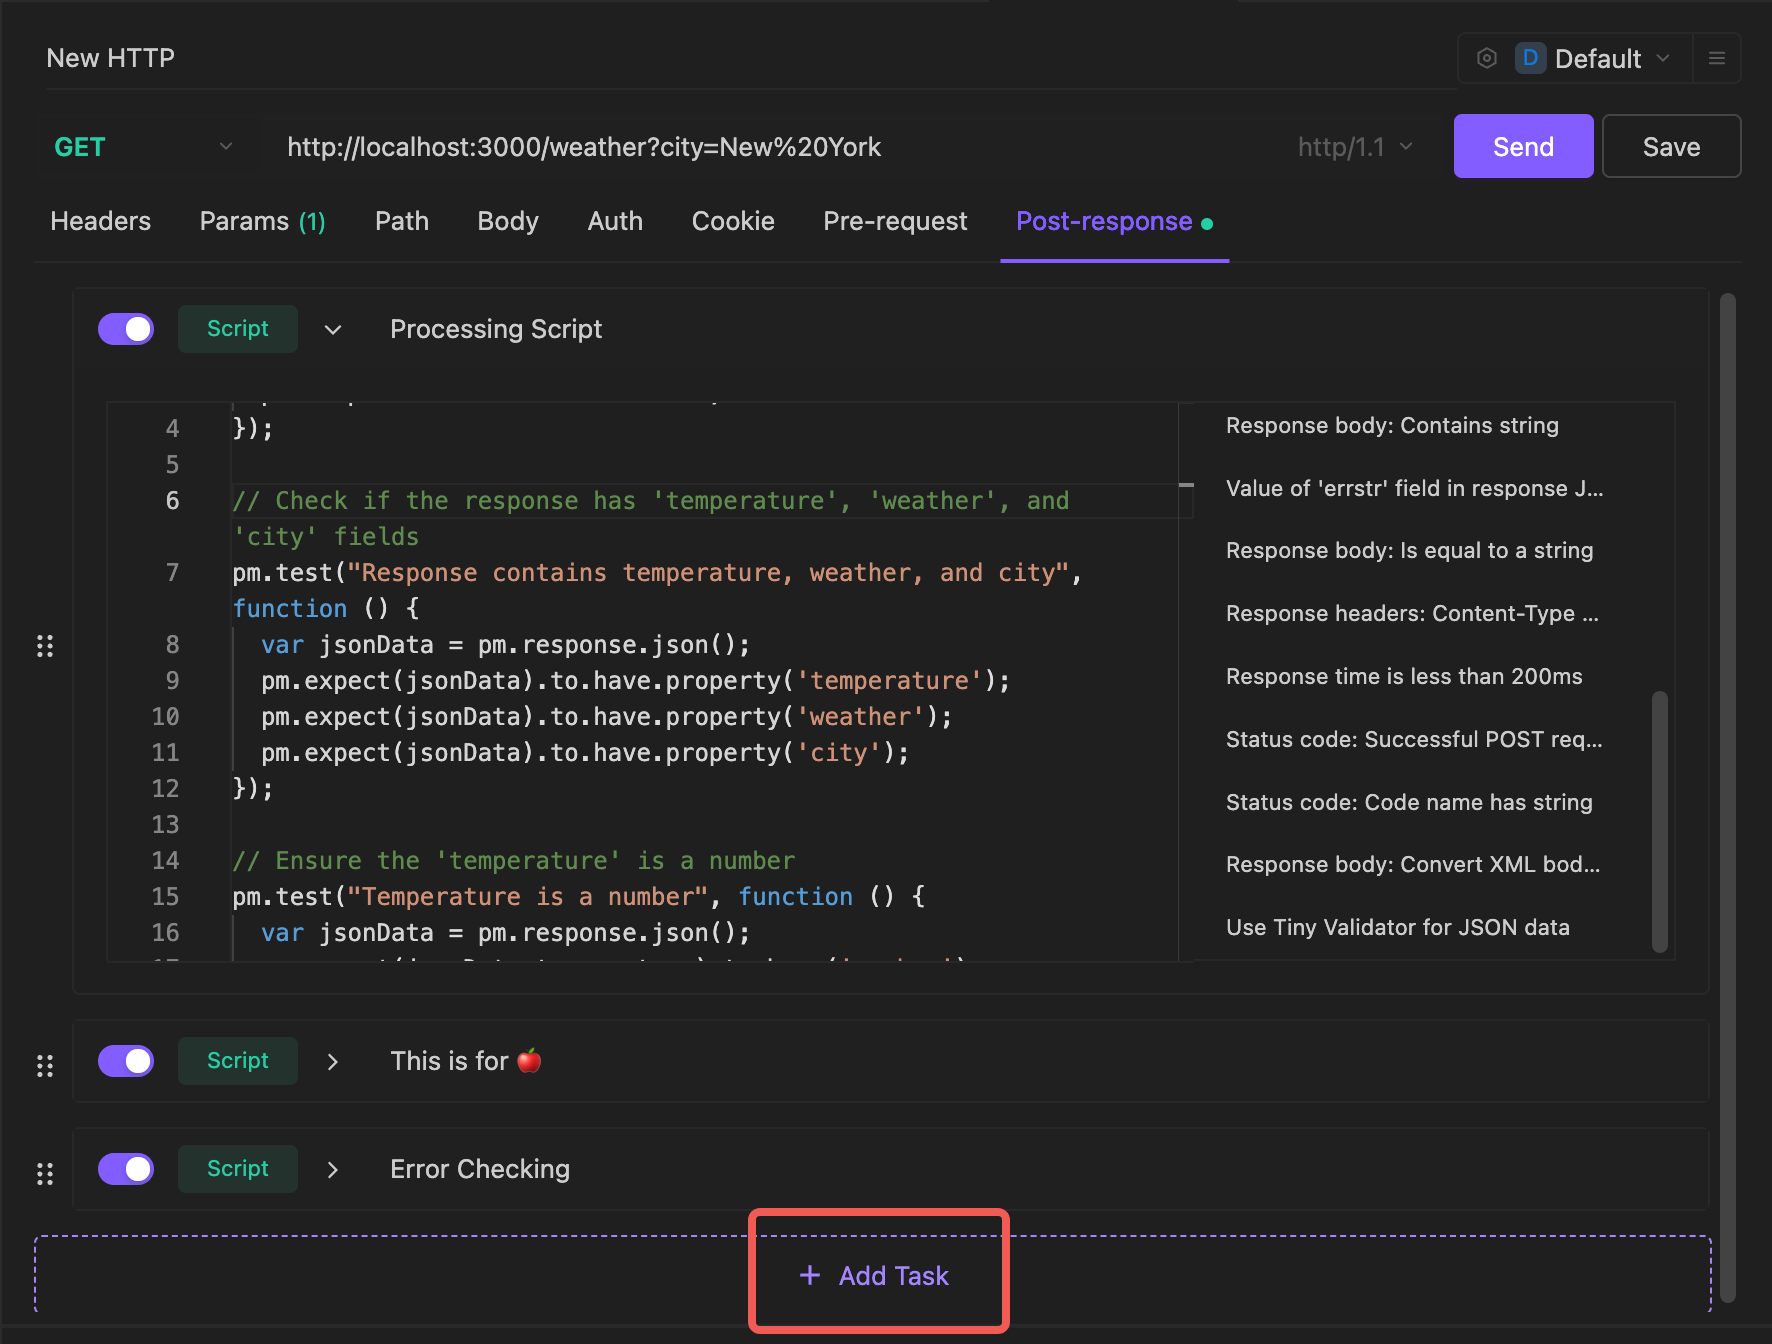The height and width of the screenshot is (1344, 1772).
Task: Click the snippet list scrollbar
Action: (x=1660, y=820)
